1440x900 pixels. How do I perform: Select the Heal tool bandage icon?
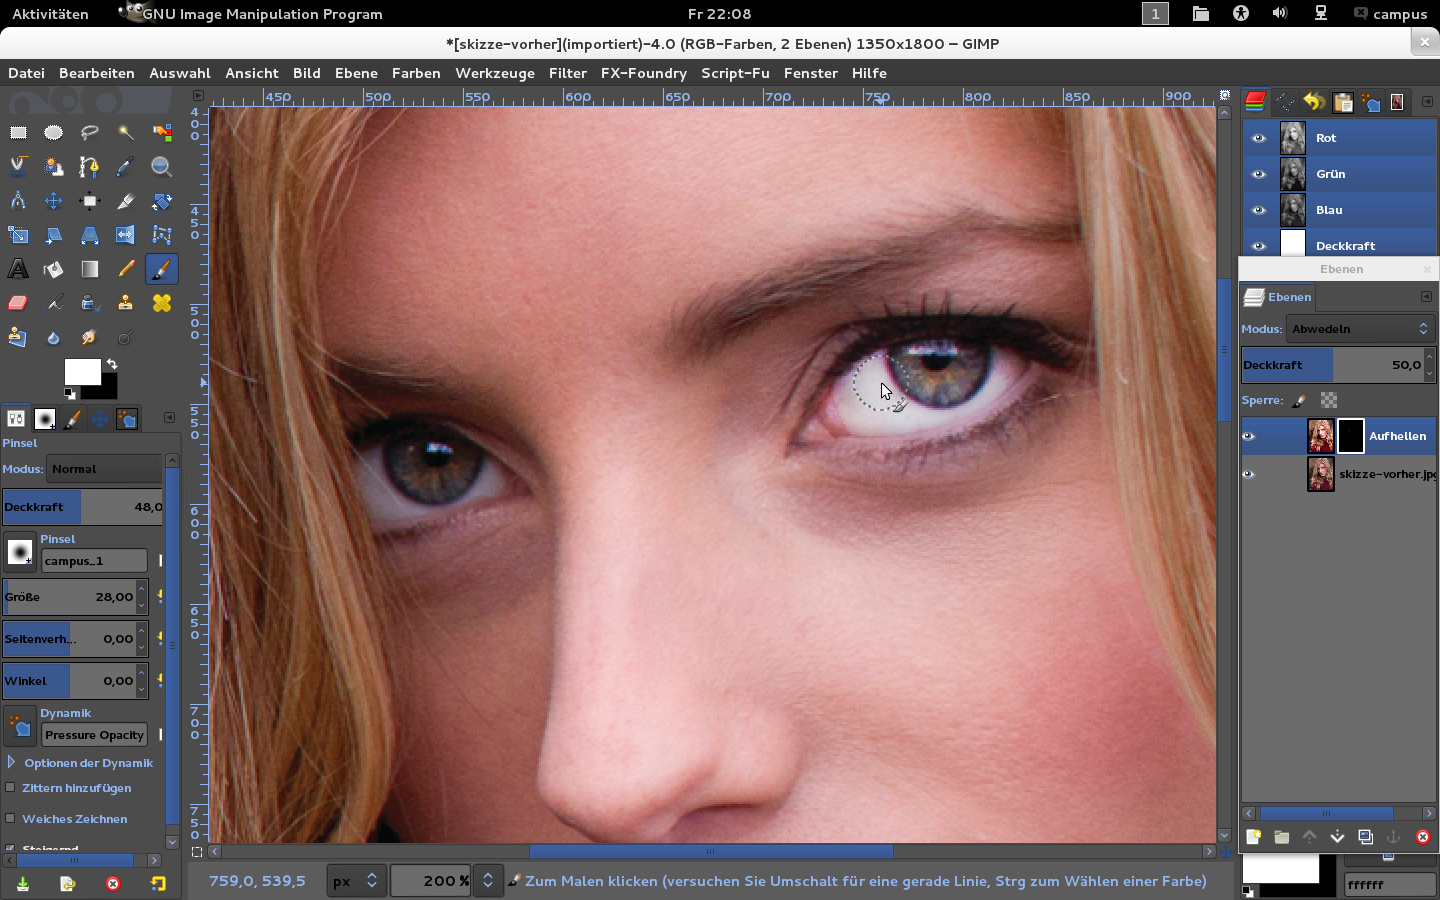[161, 303]
